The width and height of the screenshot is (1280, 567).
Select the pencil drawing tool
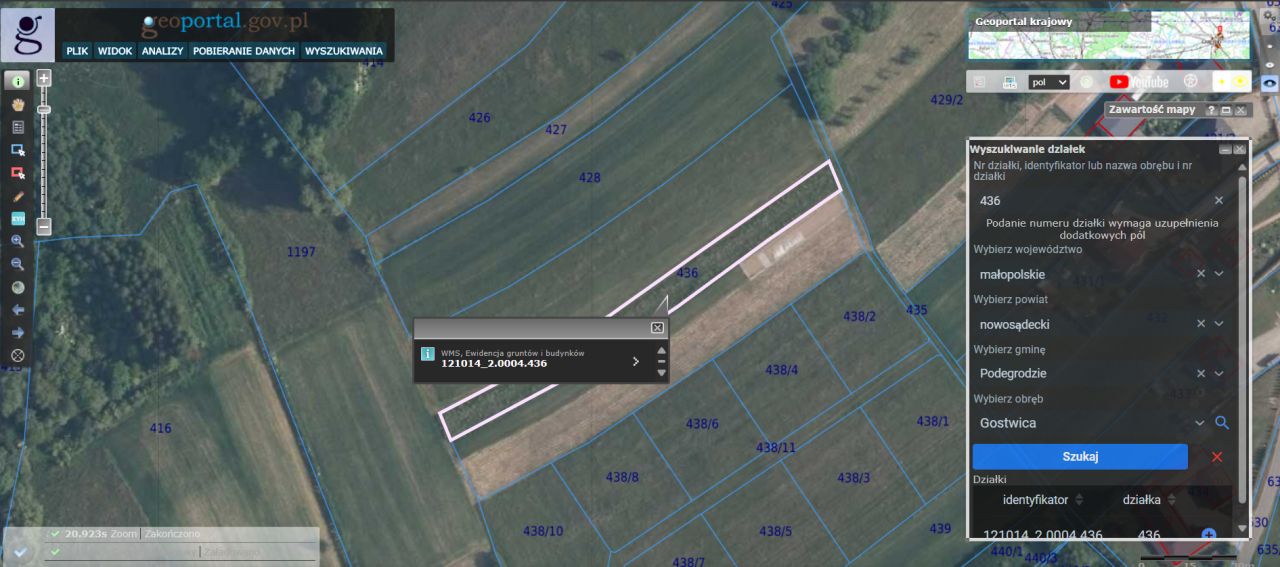pos(18,196)
